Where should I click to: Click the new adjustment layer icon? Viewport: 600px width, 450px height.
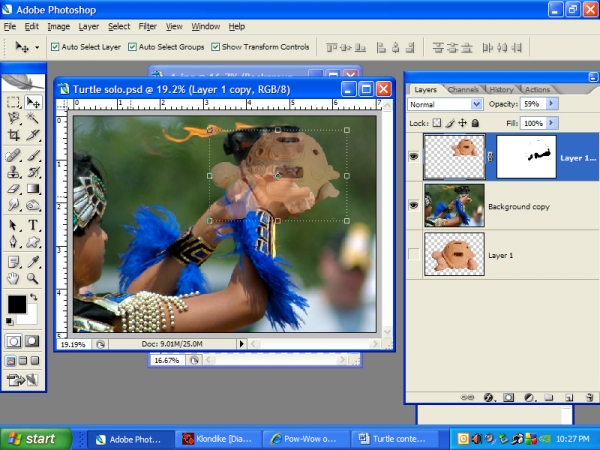(x=529, y=398)
